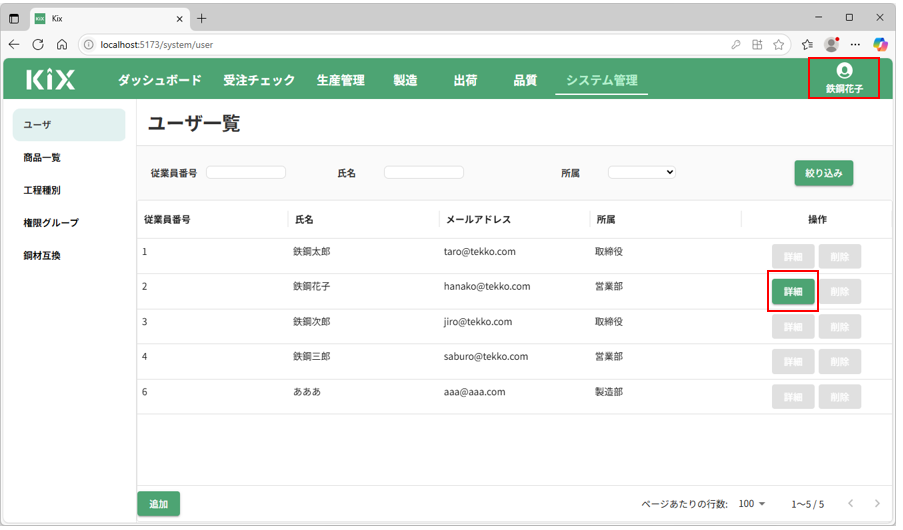Open the ダッシュボード menu

[160, 80]
